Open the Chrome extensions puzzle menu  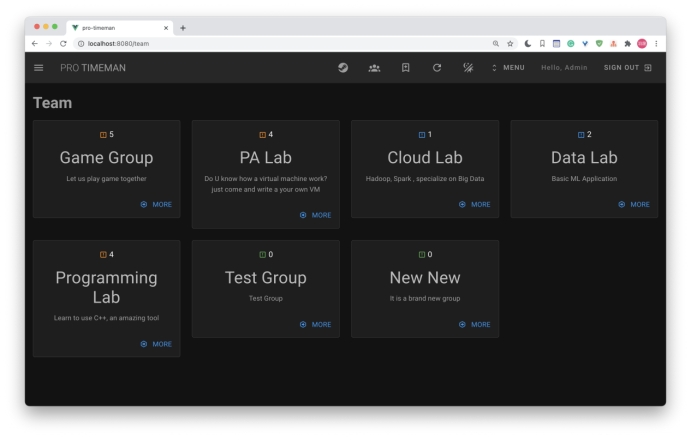point(628,43)
